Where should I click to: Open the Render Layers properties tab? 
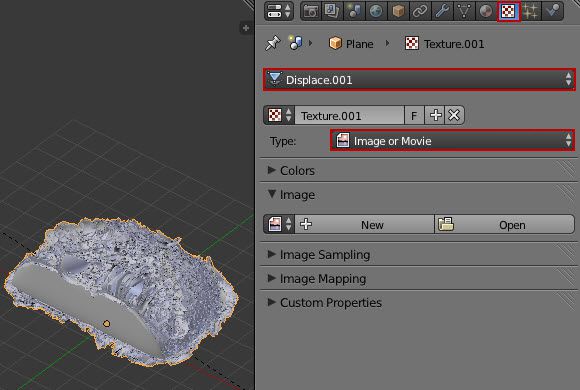click(332, 11)
